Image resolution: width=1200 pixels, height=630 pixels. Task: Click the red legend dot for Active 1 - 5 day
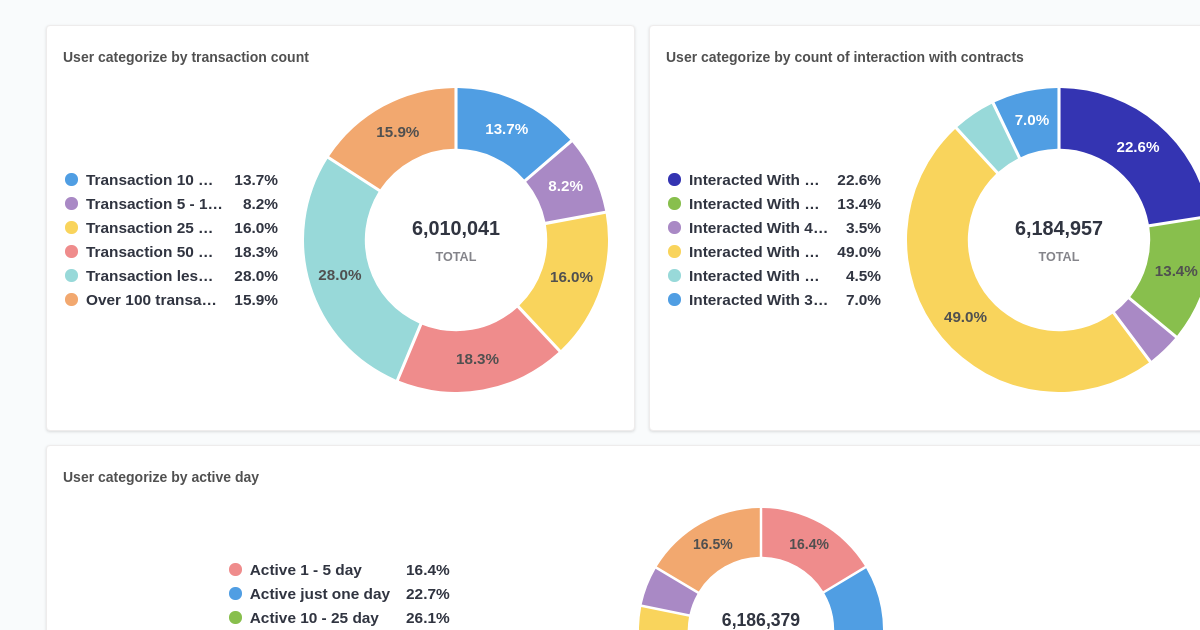pyautogui.click(x=237, y=569)
